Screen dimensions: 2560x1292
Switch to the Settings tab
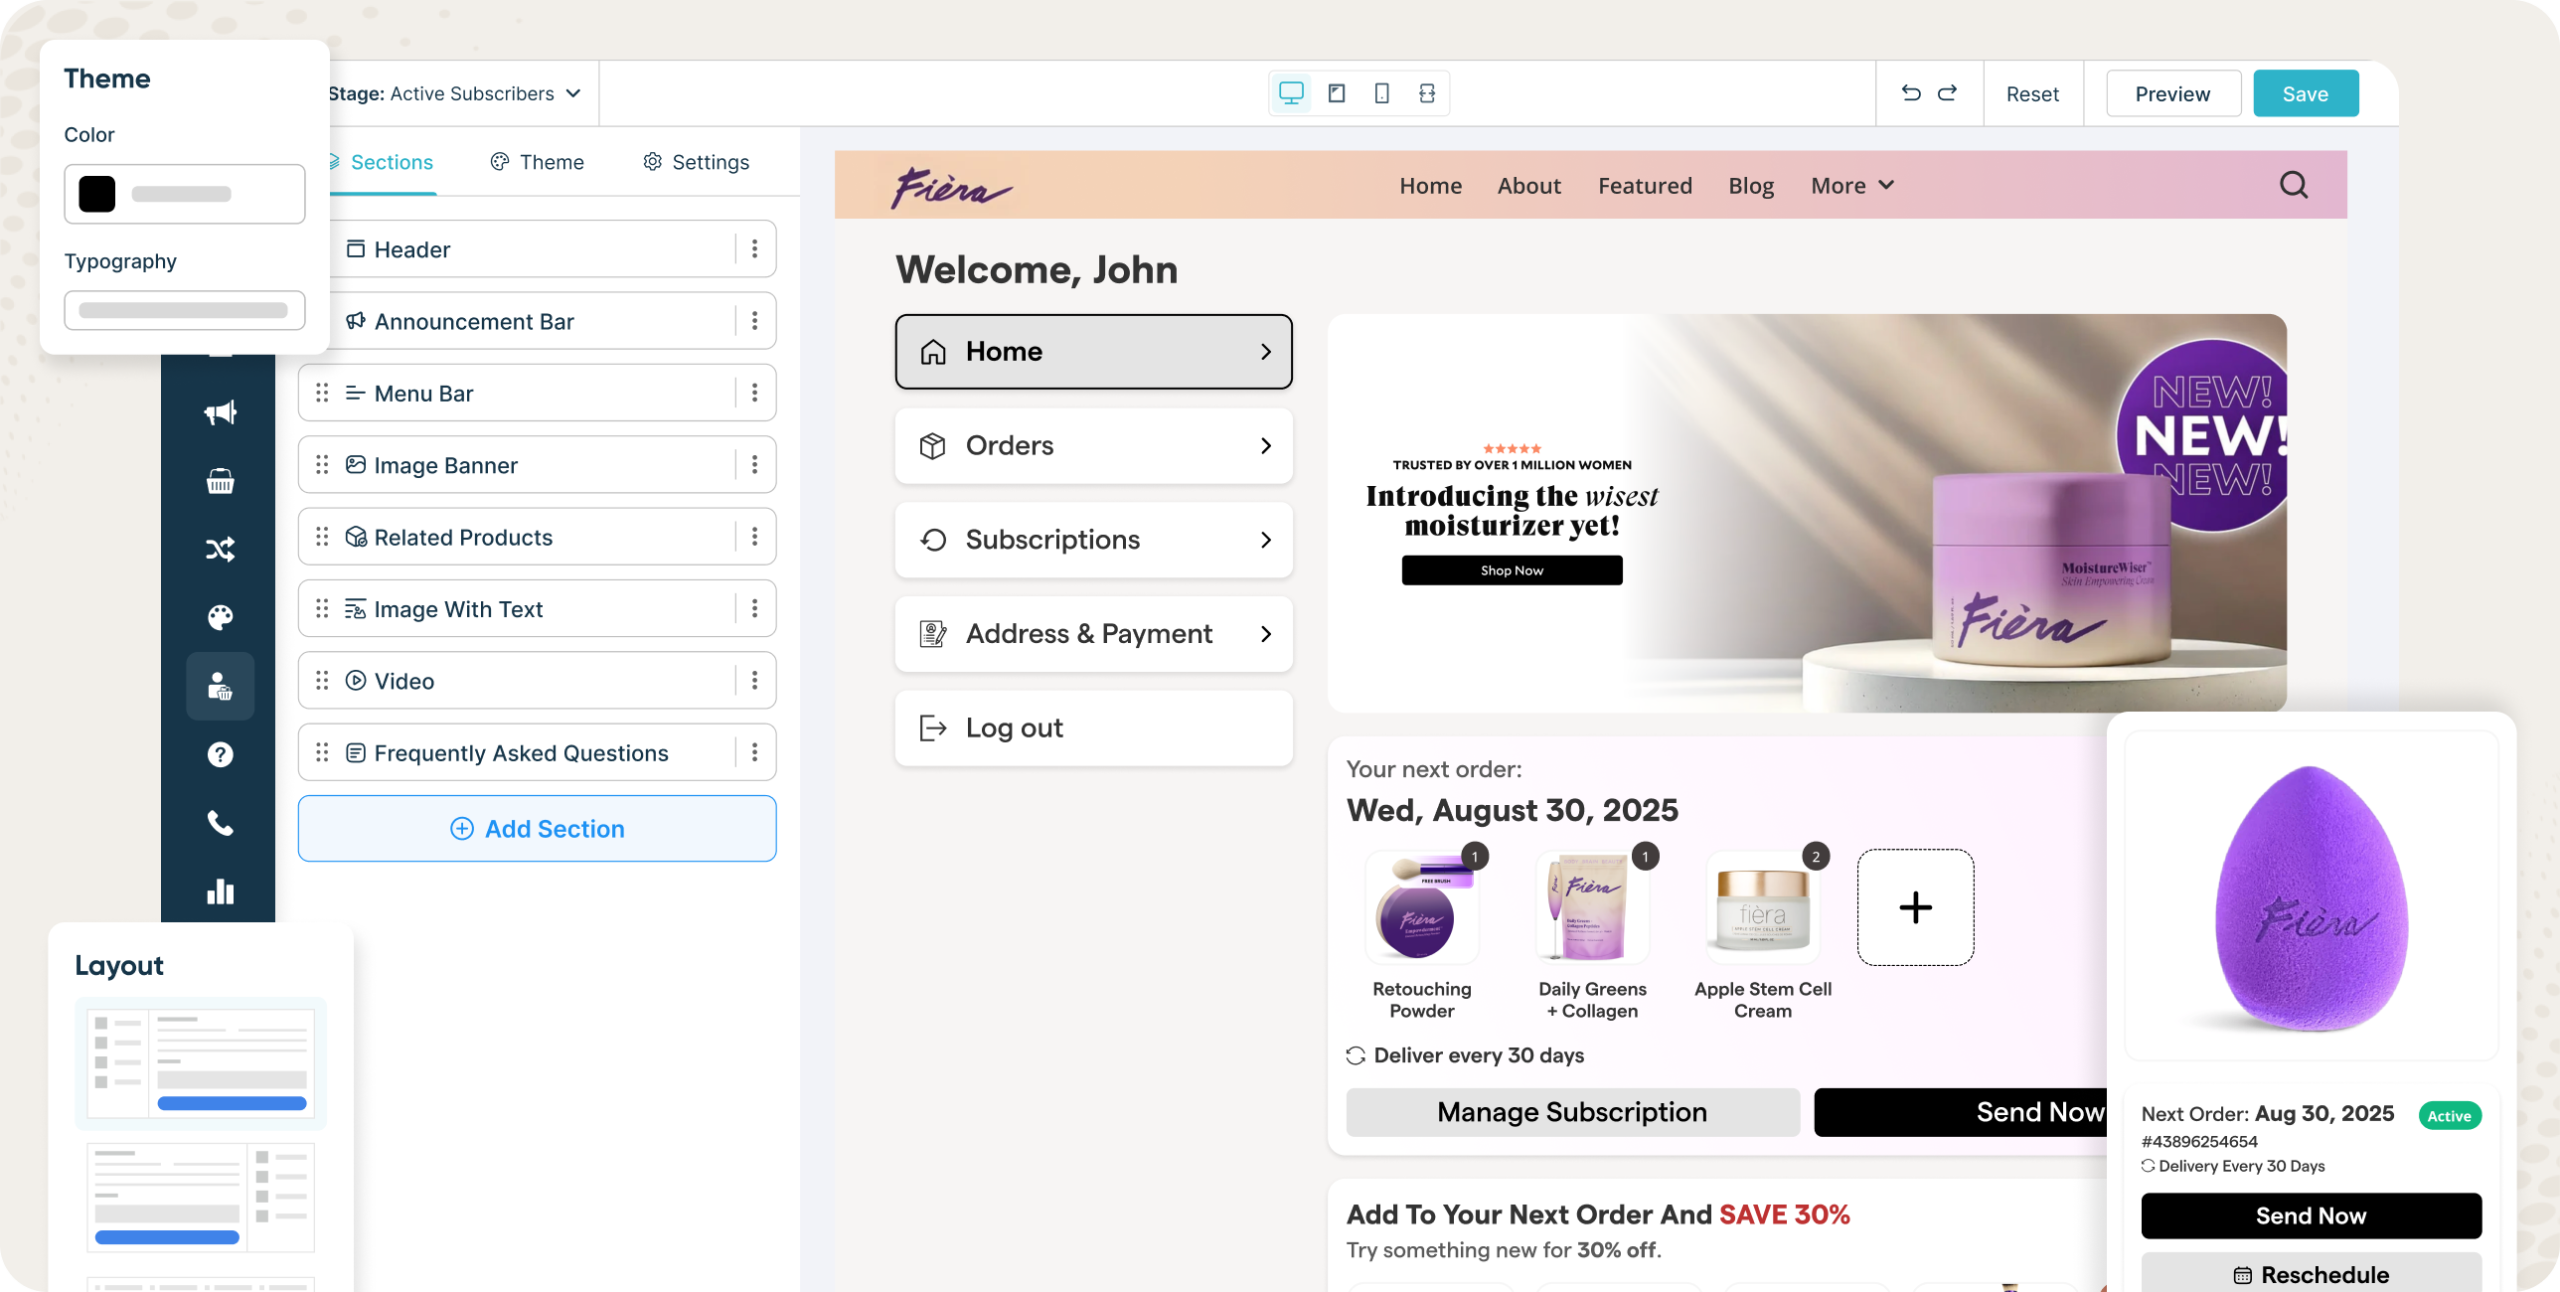click(x=696, y=162)
